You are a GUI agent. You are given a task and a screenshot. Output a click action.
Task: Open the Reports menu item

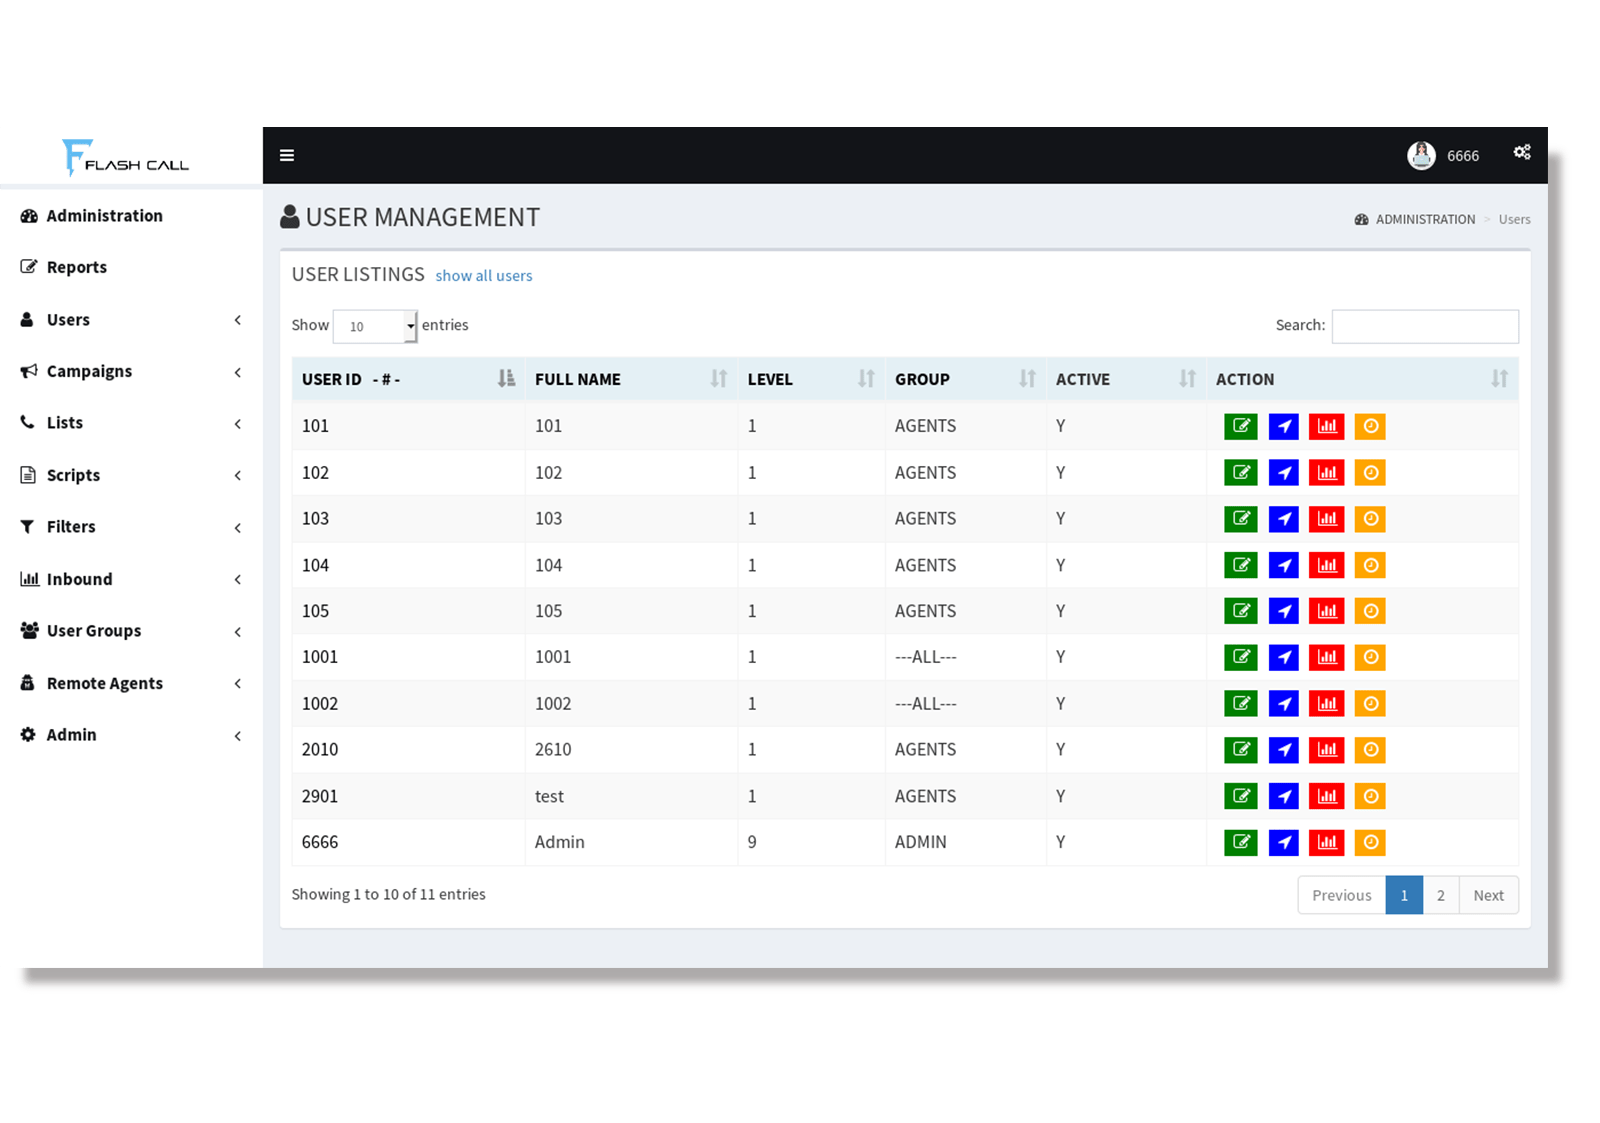click(76, 266)
